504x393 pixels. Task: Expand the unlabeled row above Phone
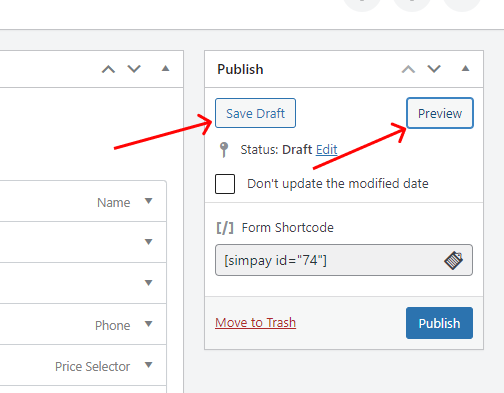149,283
